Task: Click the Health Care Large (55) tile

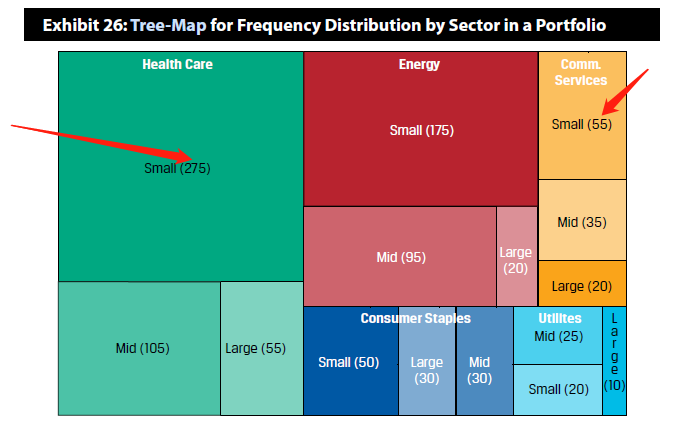Action: point(262,348)
